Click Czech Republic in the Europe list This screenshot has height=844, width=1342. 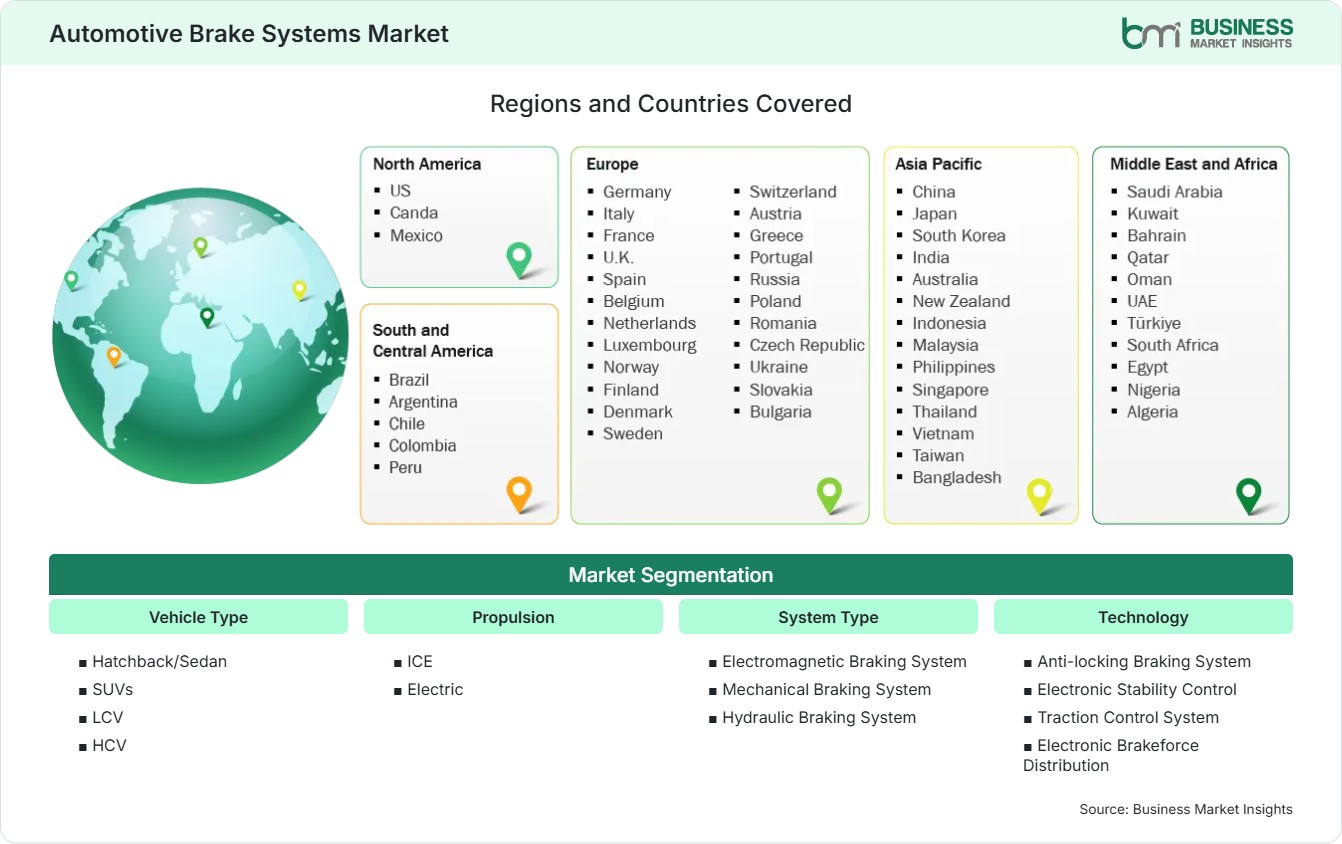[807, 345]
